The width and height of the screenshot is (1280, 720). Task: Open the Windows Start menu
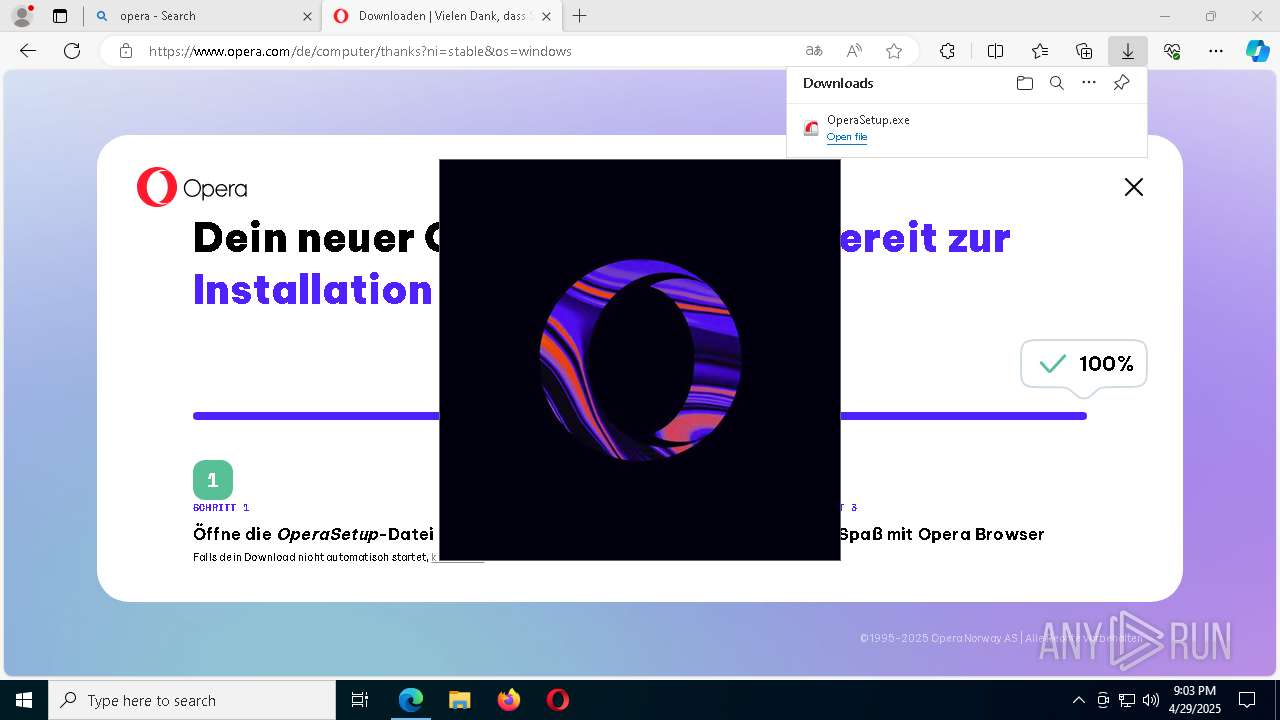[24, 700]
